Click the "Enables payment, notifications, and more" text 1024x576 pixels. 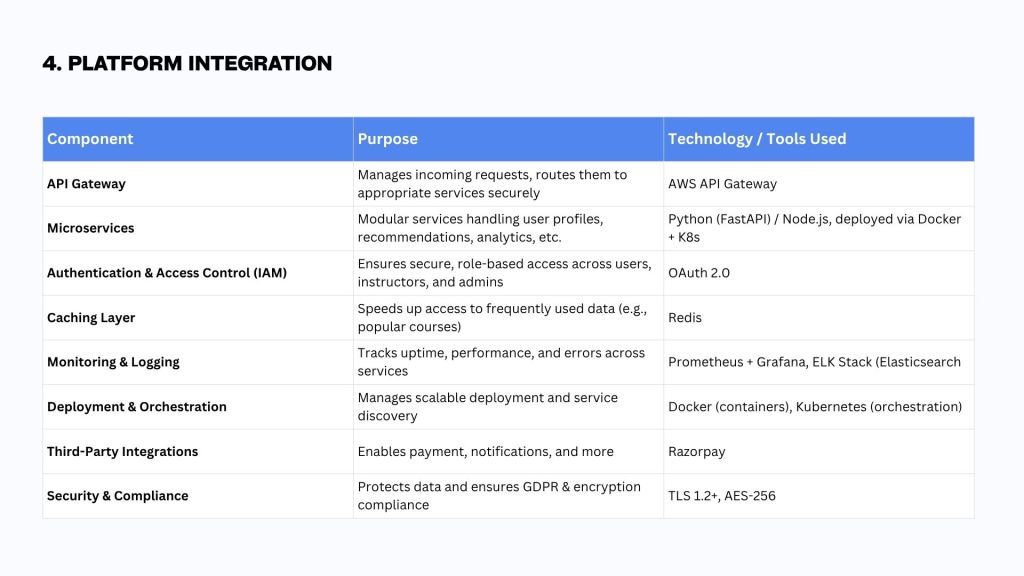pos(485,452)
